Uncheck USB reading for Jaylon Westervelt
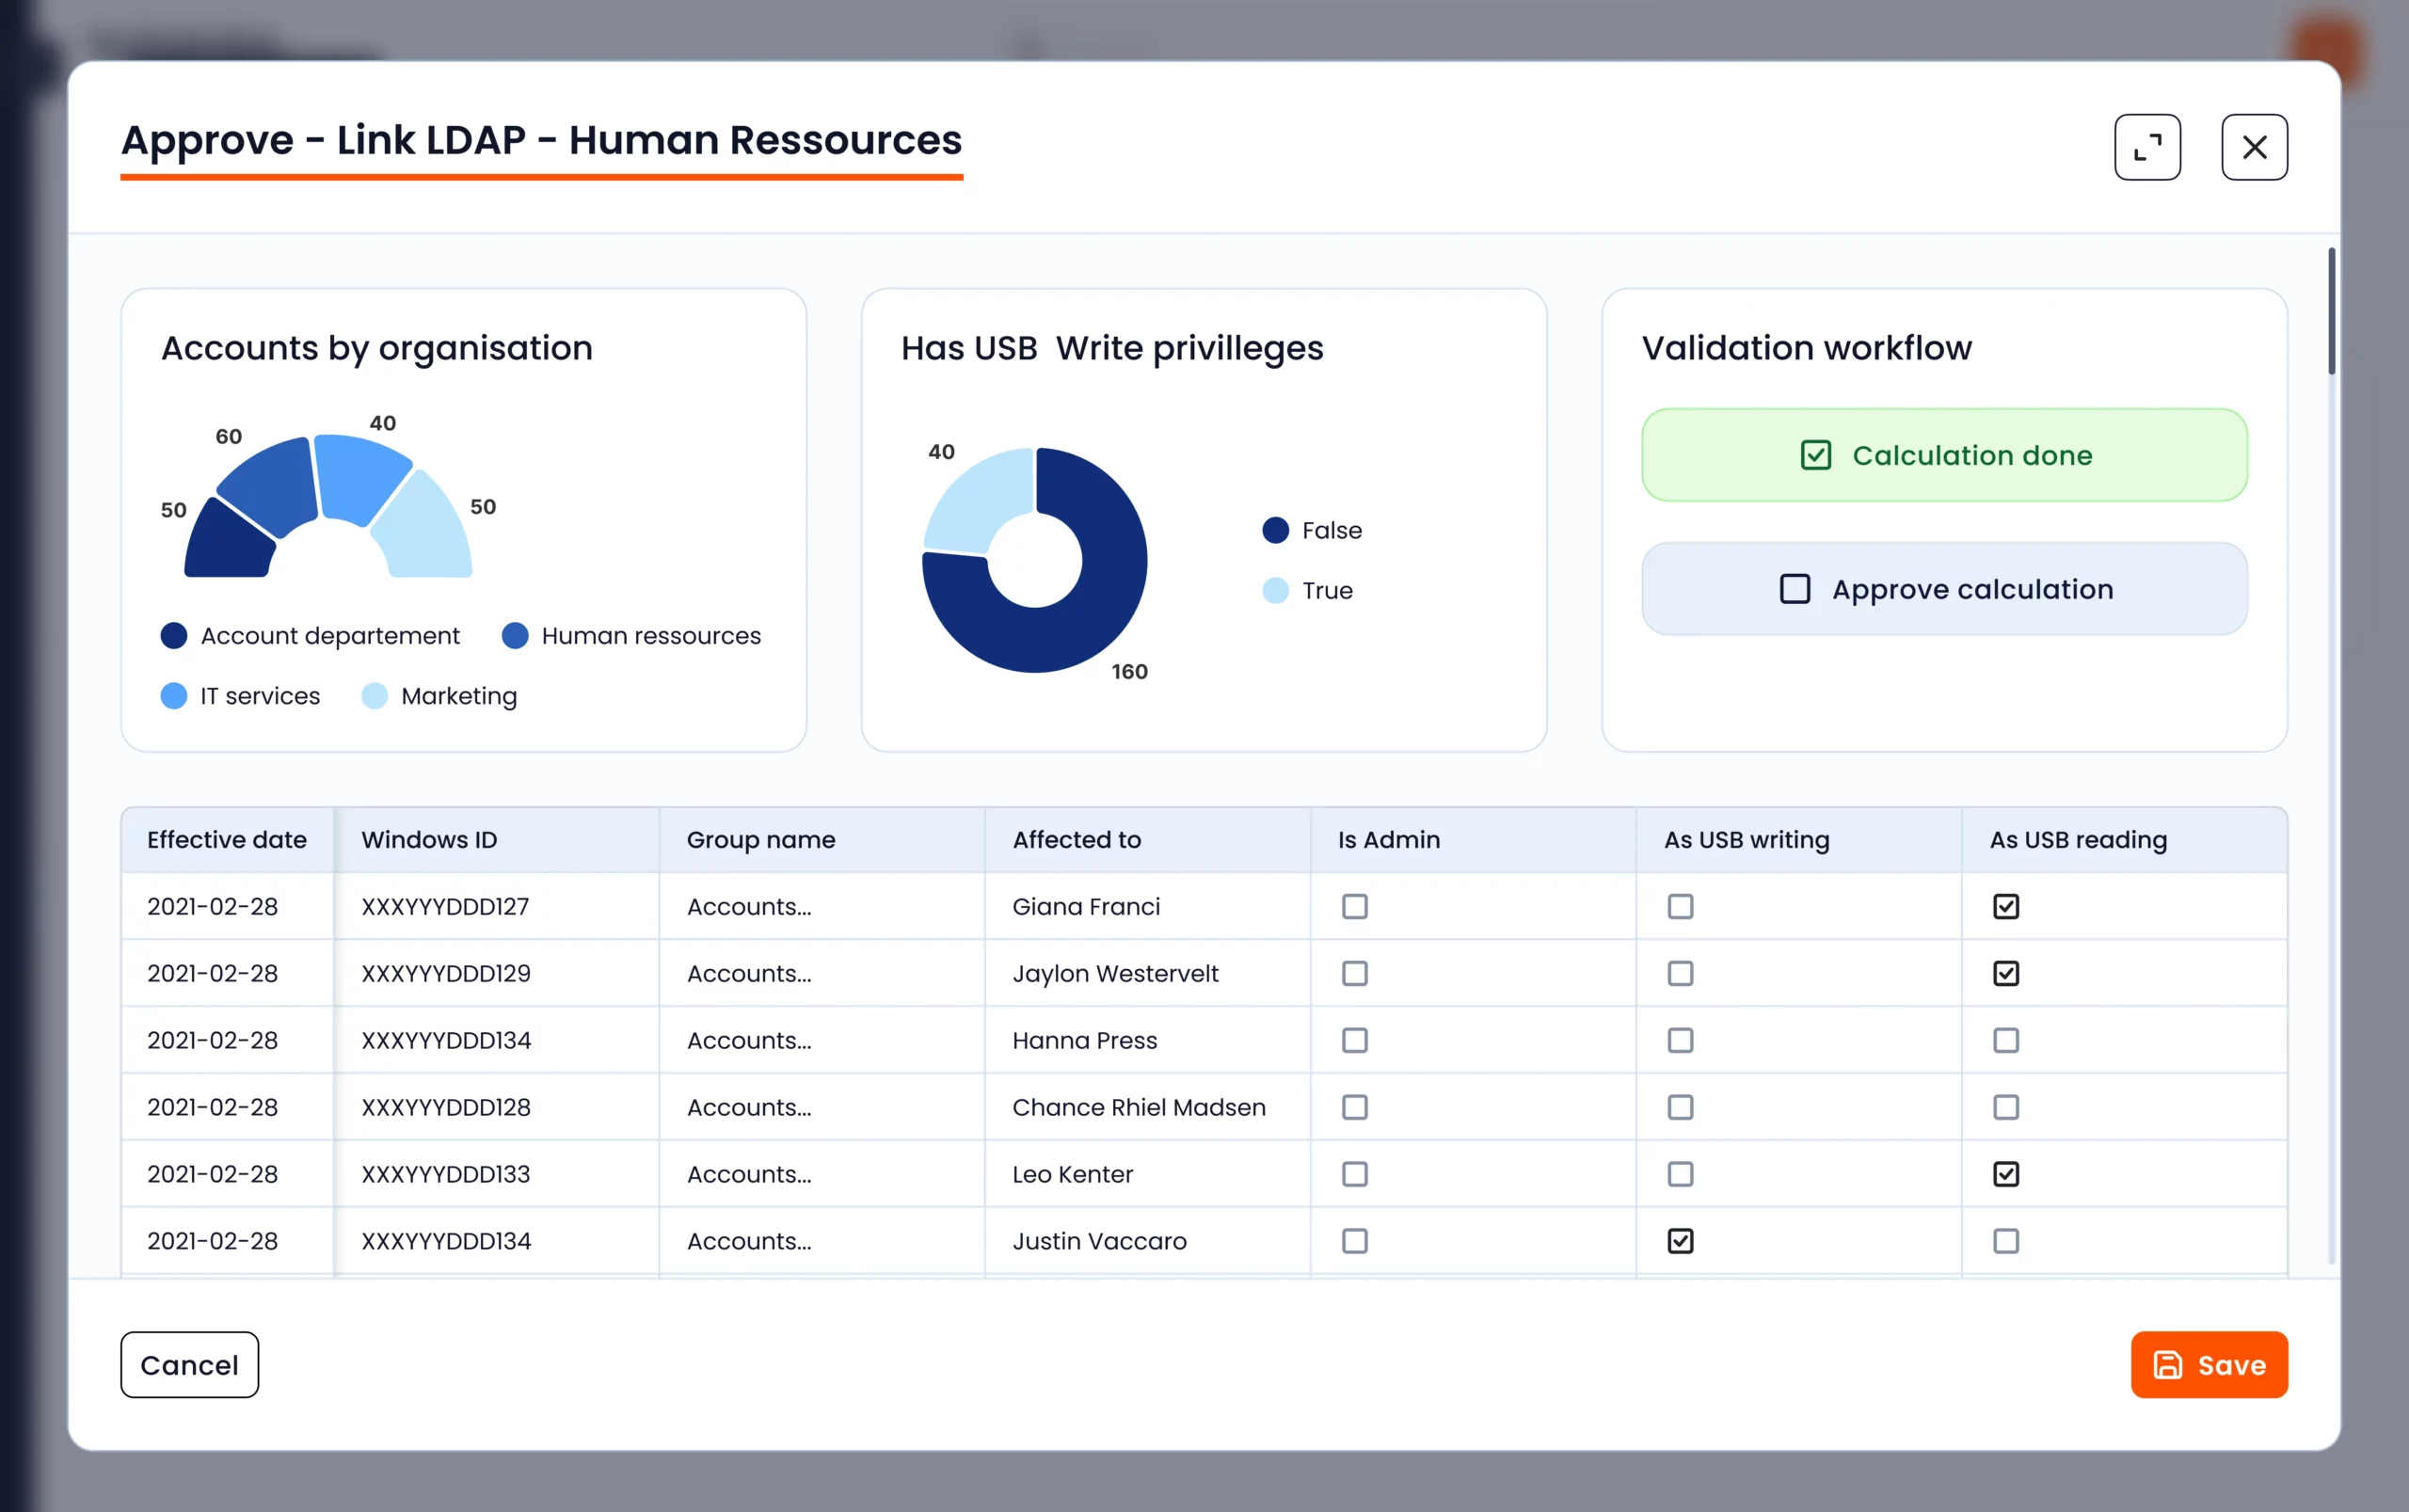This screenshot has width=2409, height=1512. pos(2006,973)
